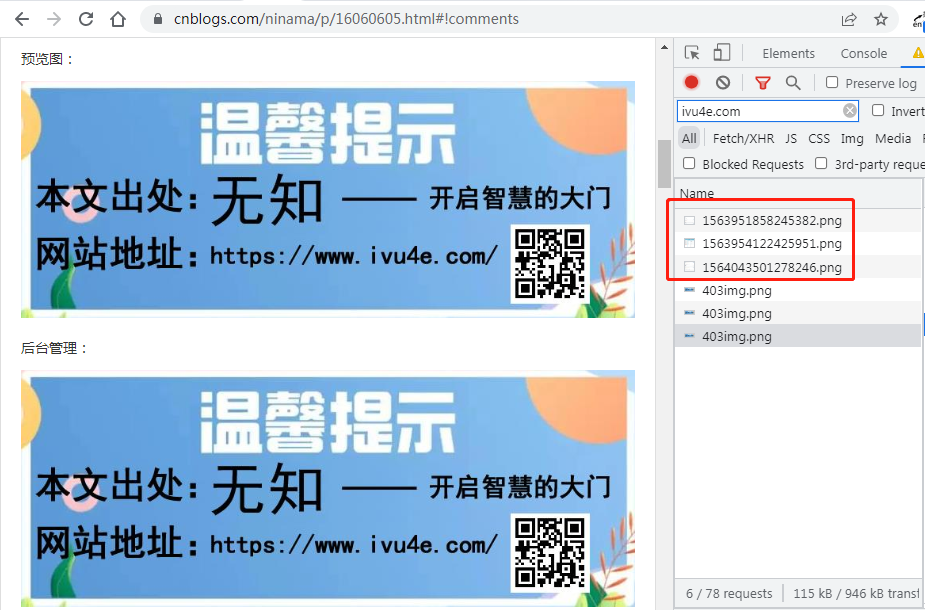
Task: Clear the ivu4e.com filter text
Action: pos(850,111)
